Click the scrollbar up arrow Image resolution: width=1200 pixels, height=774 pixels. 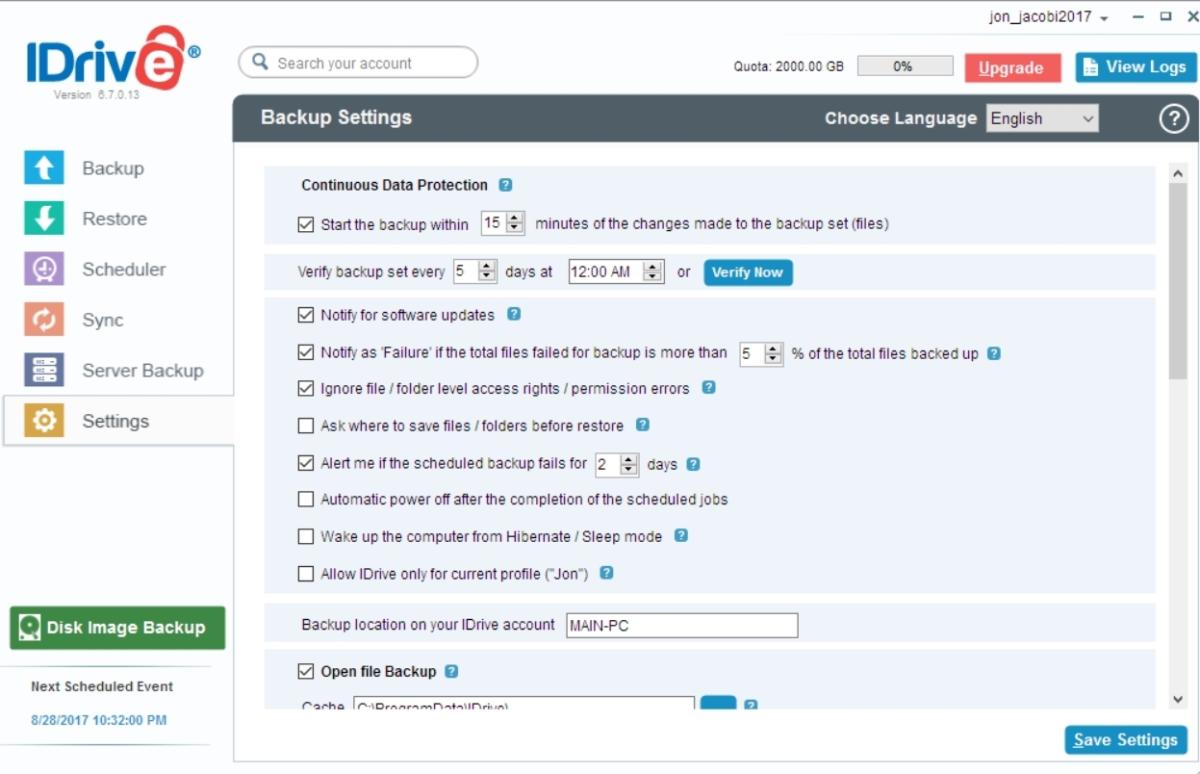point(1177,173)
